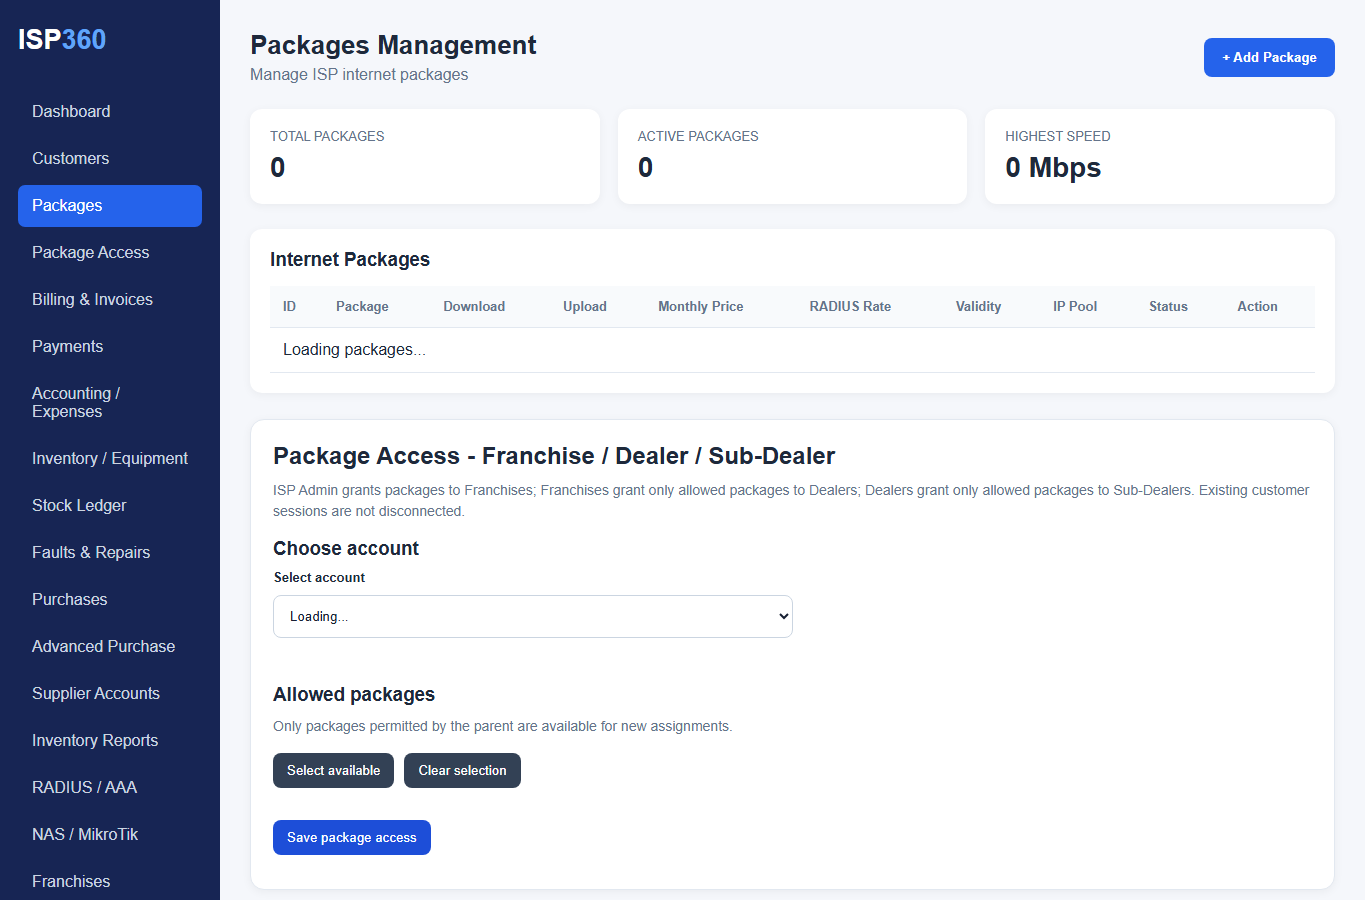The image size is (1365, 900).
Task: Click 'Manage ISP internet packages' subtitle
Action: click(359, 74)
